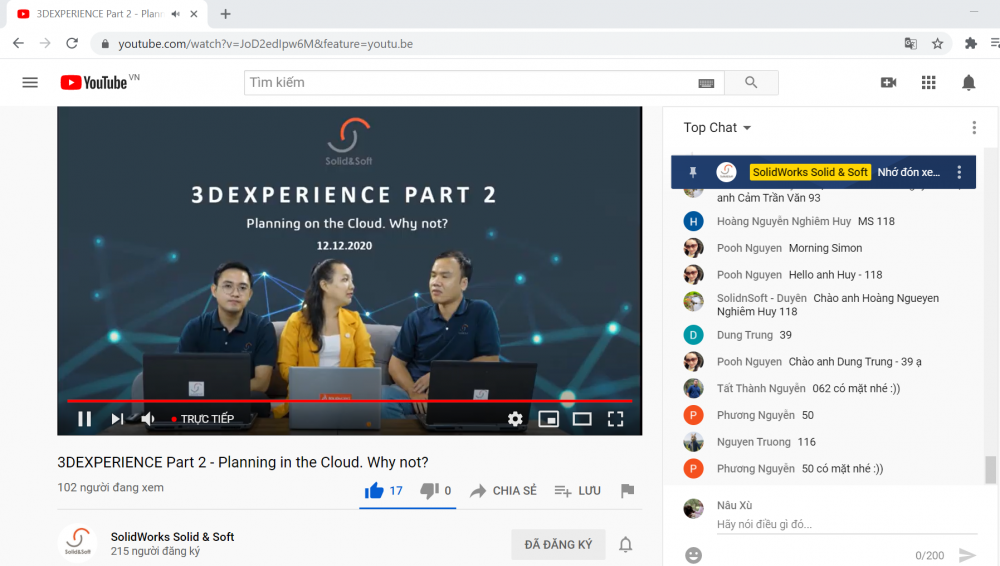Viewport: 1000px width, 566px height.
Task: Pause the live video
Action: coord(84,419)
